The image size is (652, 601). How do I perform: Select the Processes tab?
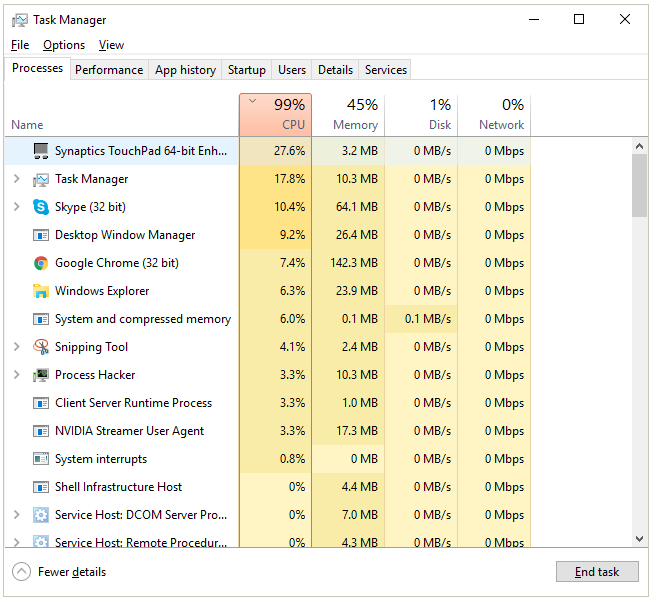point(37,68)
